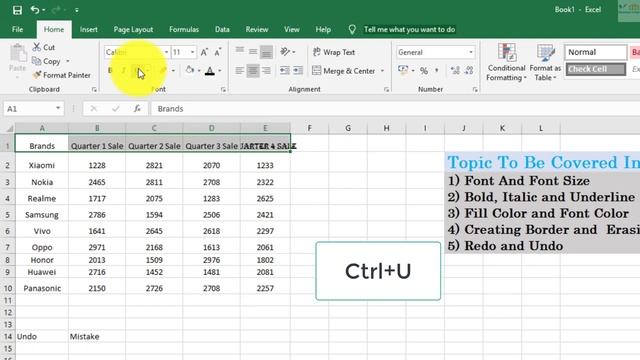Click the Insert Function fx icon

click(x=137, y=109)
